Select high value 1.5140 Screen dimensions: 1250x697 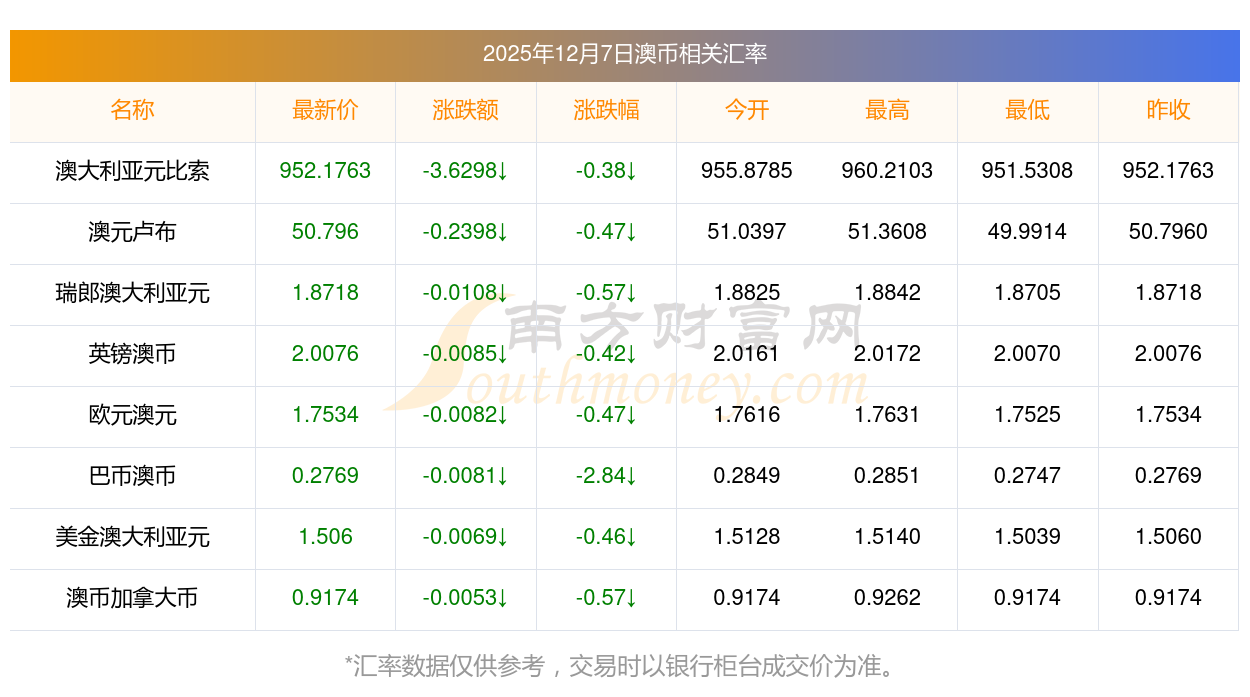point(887,537)
